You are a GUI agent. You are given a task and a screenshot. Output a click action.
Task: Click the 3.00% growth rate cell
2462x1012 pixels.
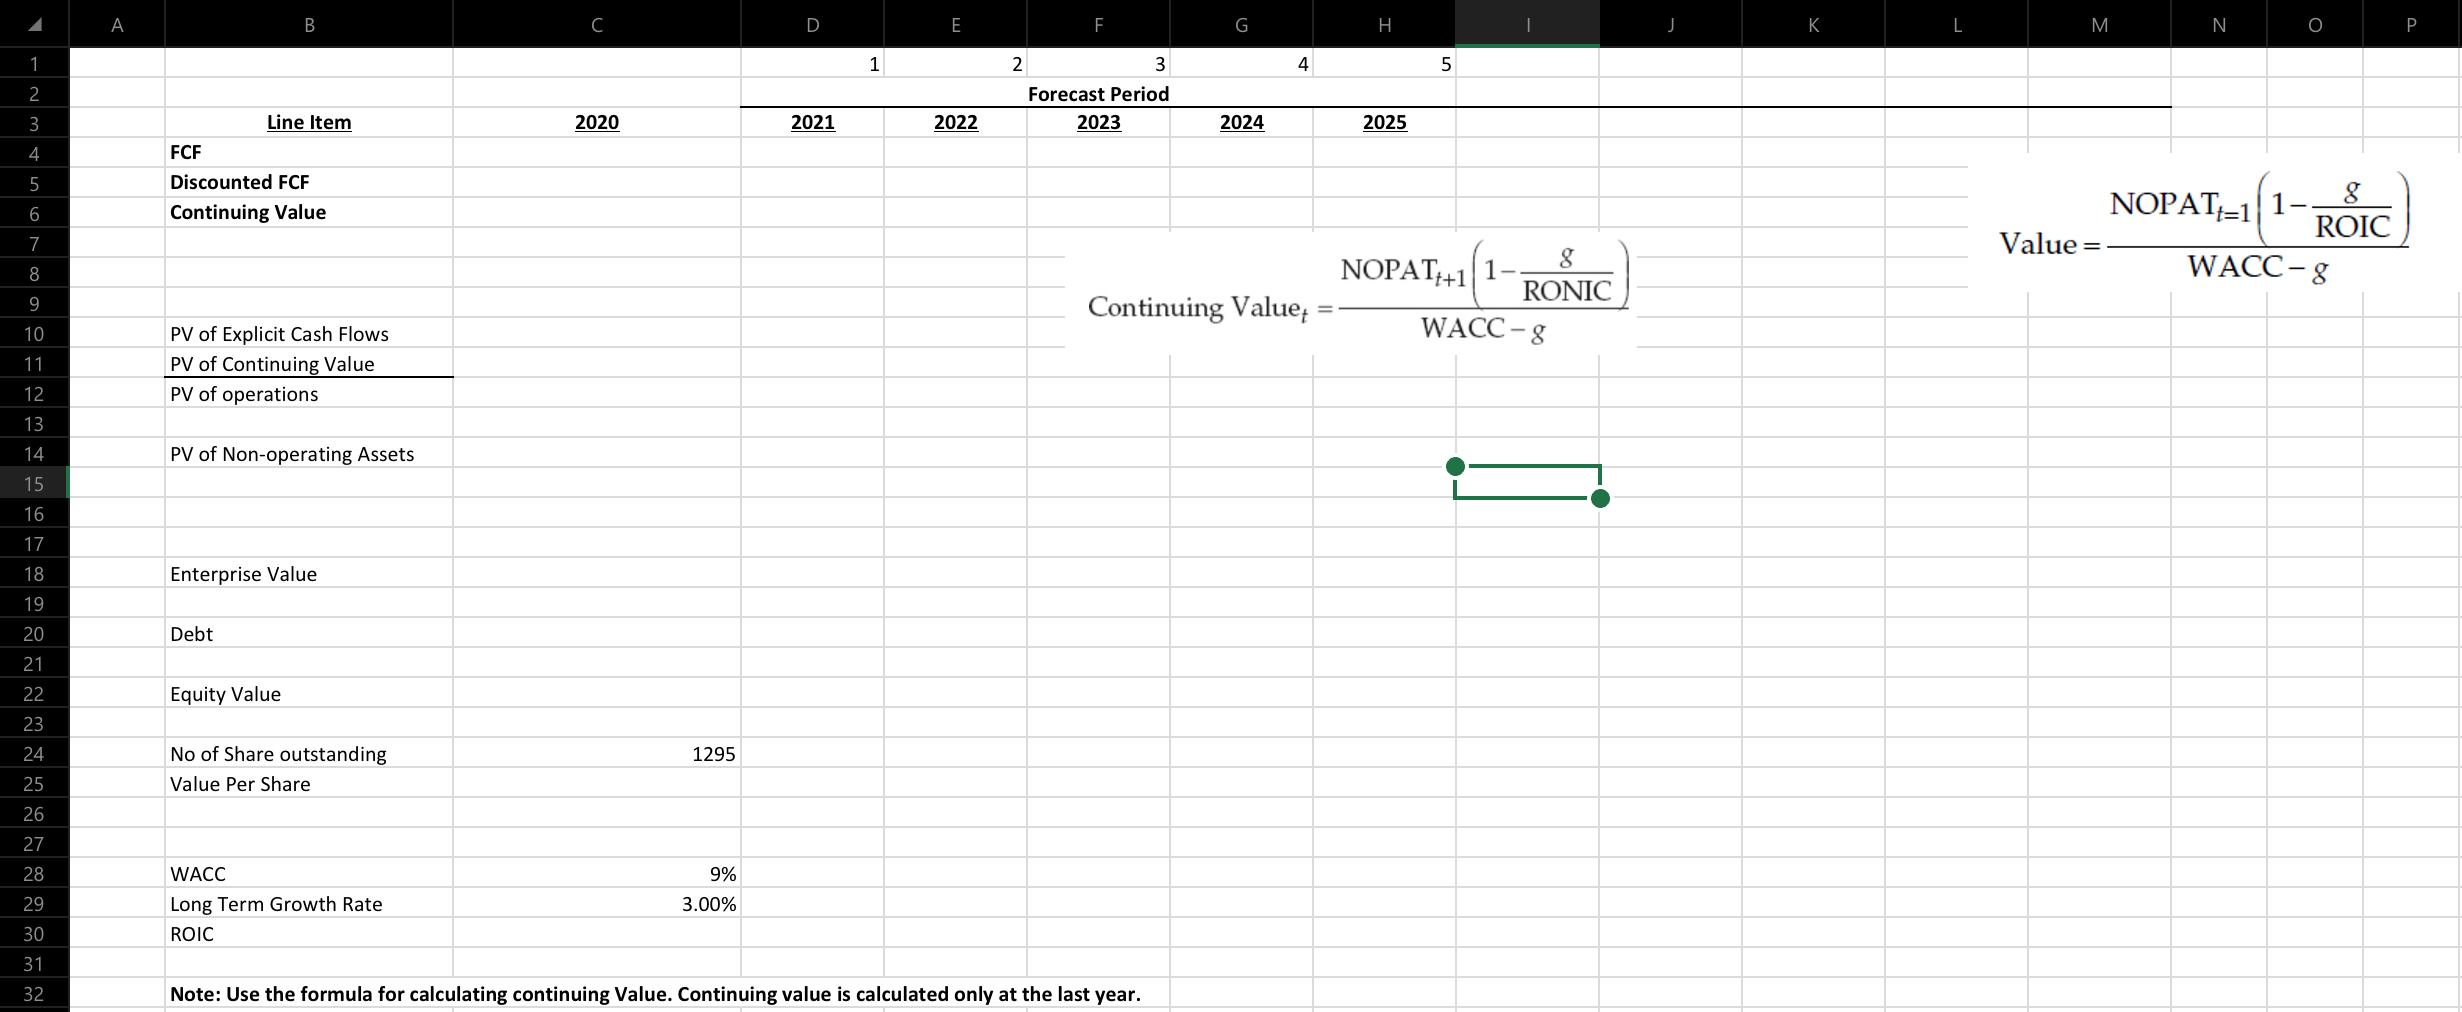pos(597,903)
